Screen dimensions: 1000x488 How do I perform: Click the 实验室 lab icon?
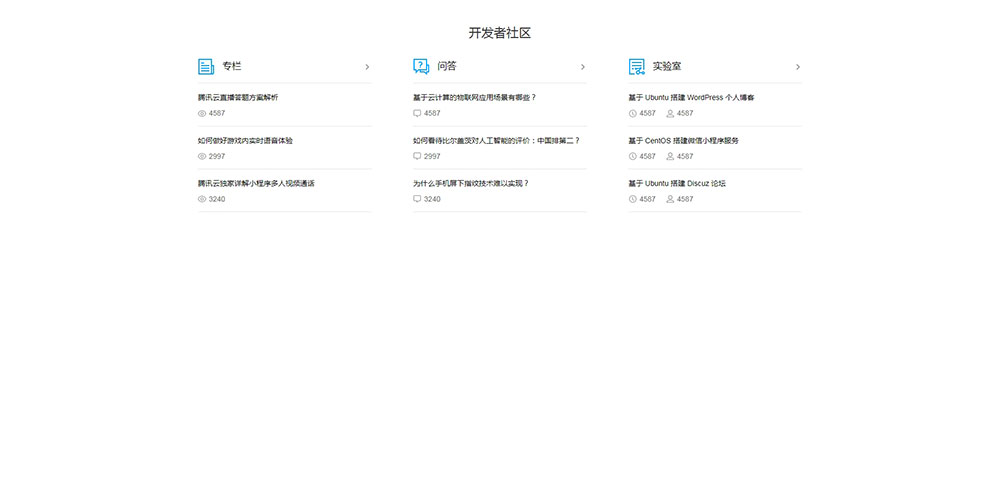(636, 67)
